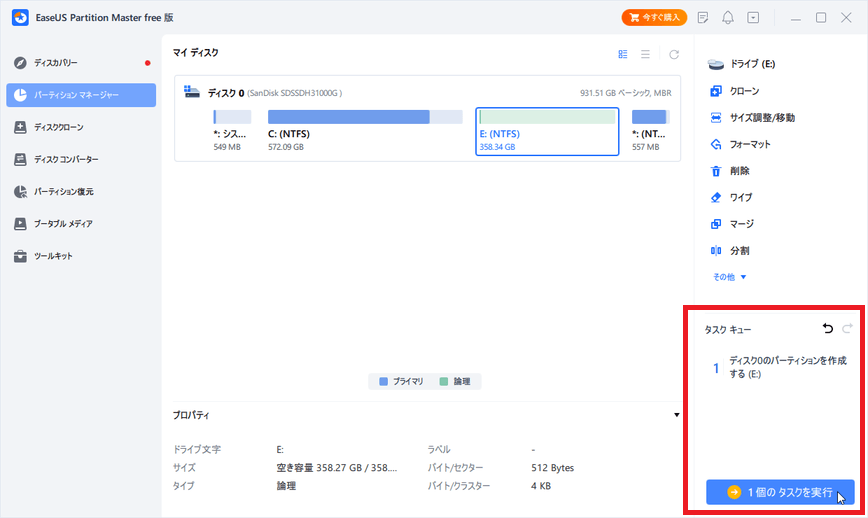Open the notifications bell

(728, 18)
